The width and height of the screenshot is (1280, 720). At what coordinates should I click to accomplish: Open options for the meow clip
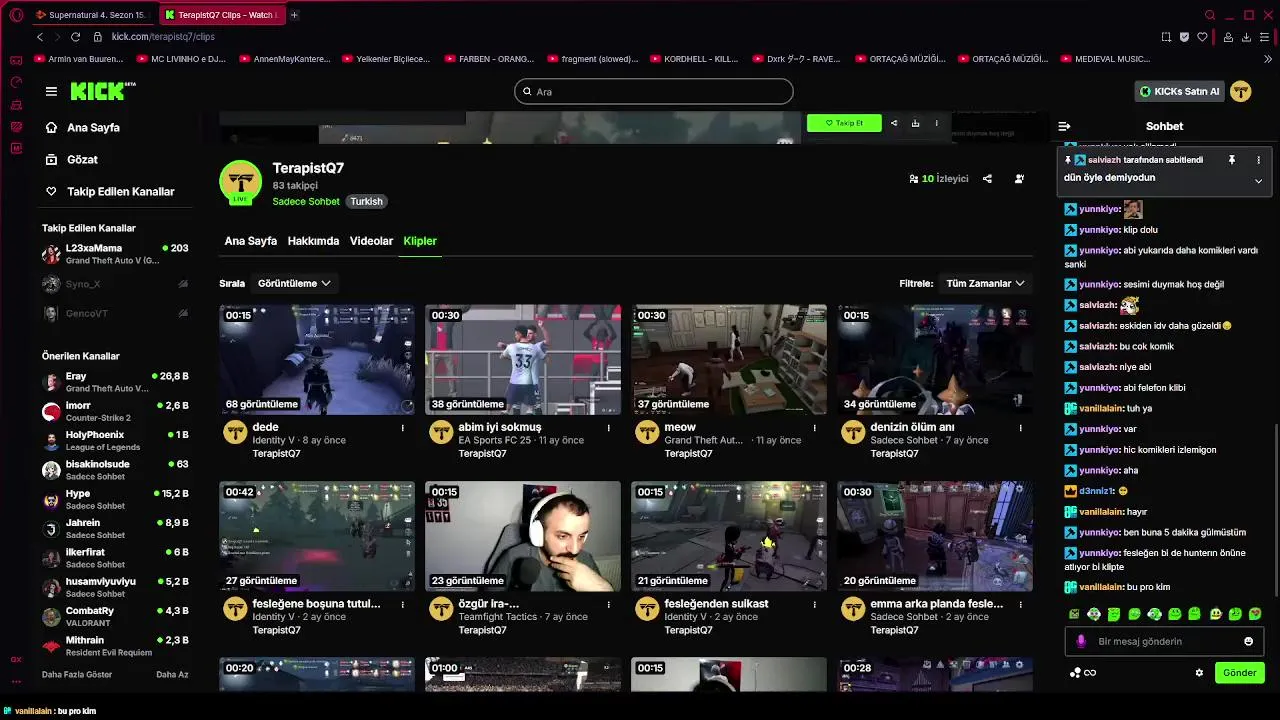tap(815, 428)
